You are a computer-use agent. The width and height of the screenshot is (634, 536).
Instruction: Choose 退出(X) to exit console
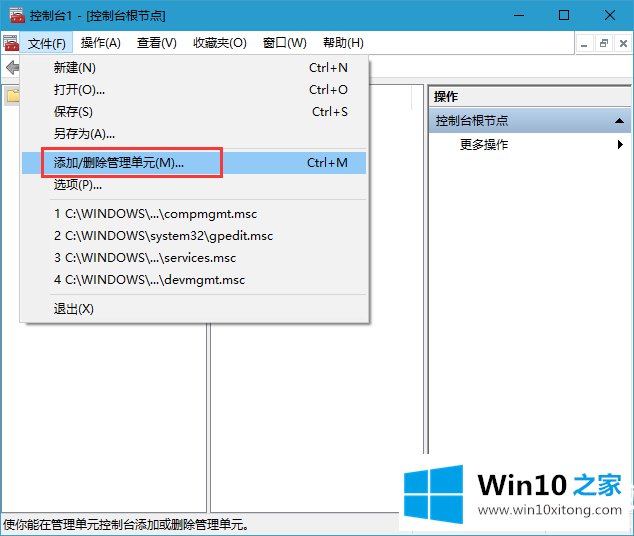[x=194, y=309]
